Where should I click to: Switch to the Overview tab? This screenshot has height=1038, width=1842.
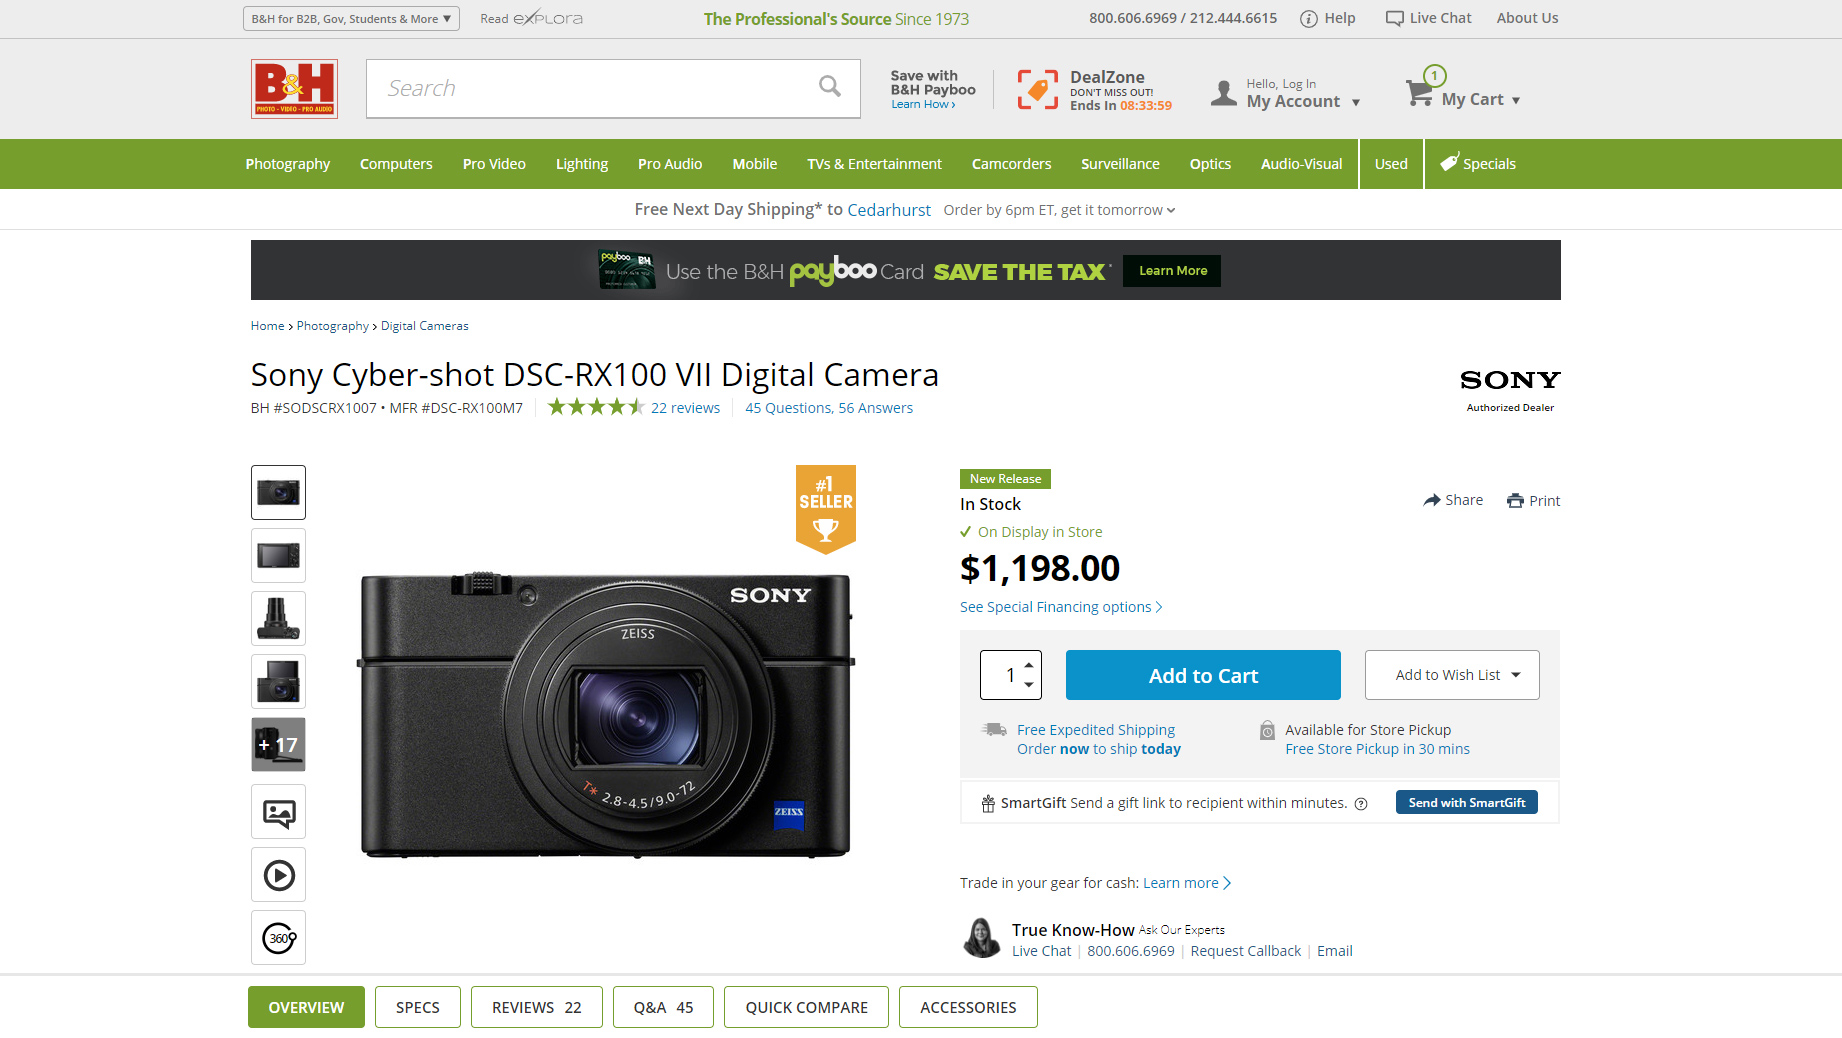click(306, 1007)
